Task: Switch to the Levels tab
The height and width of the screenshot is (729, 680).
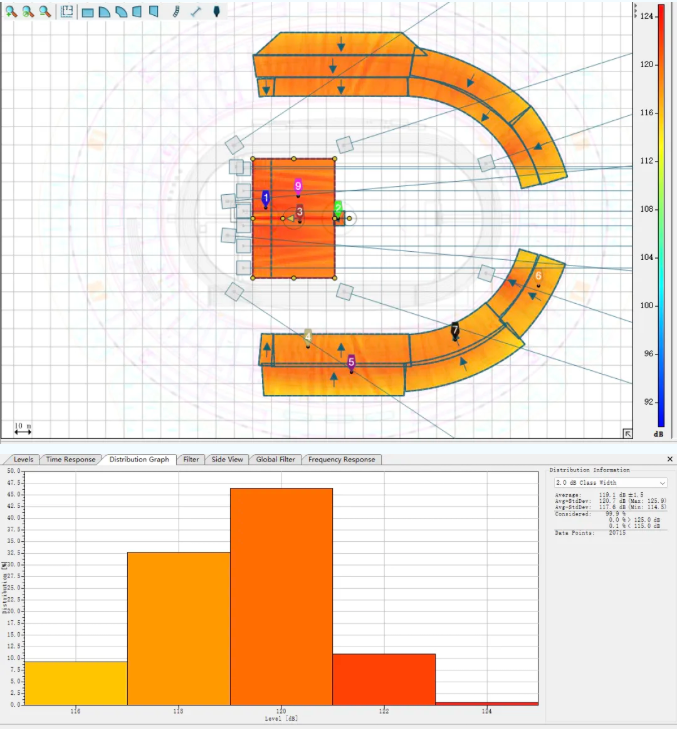Action: 23,459
